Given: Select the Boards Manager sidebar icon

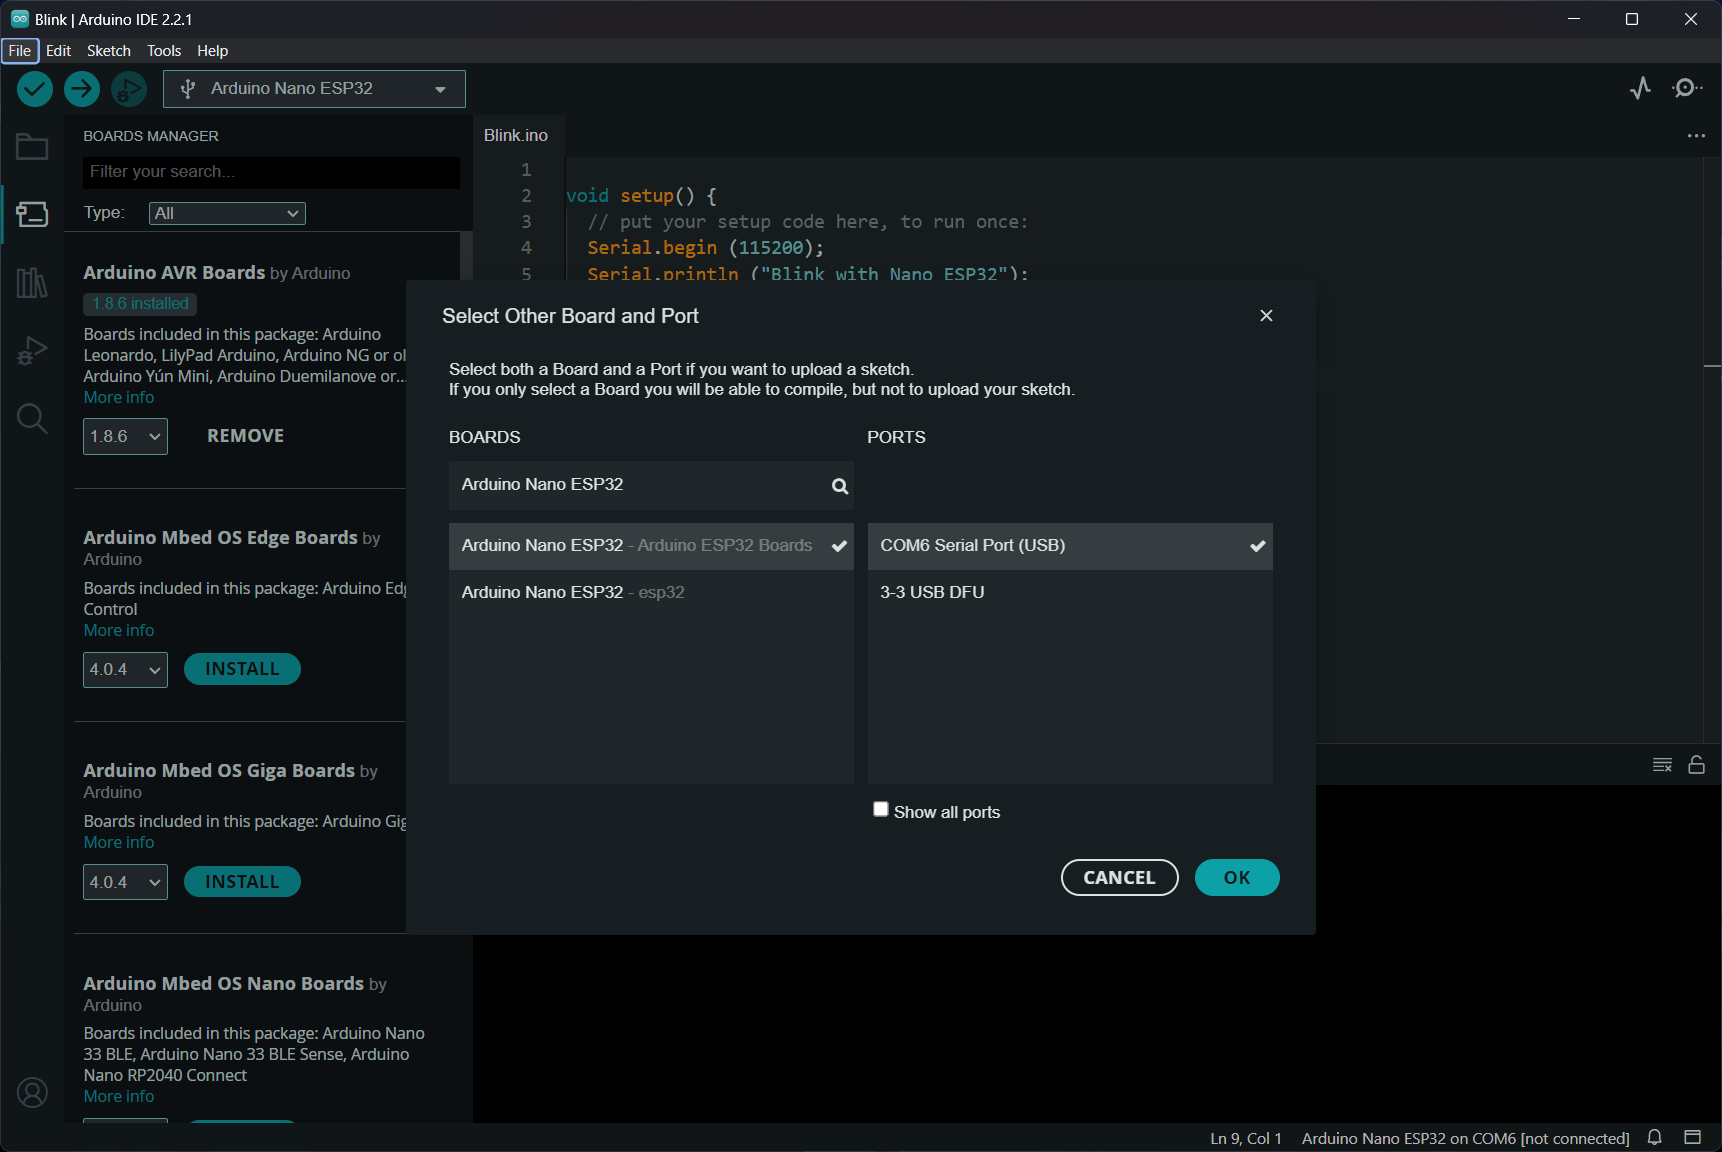Looking at the screenshot, I should (32, 214).
